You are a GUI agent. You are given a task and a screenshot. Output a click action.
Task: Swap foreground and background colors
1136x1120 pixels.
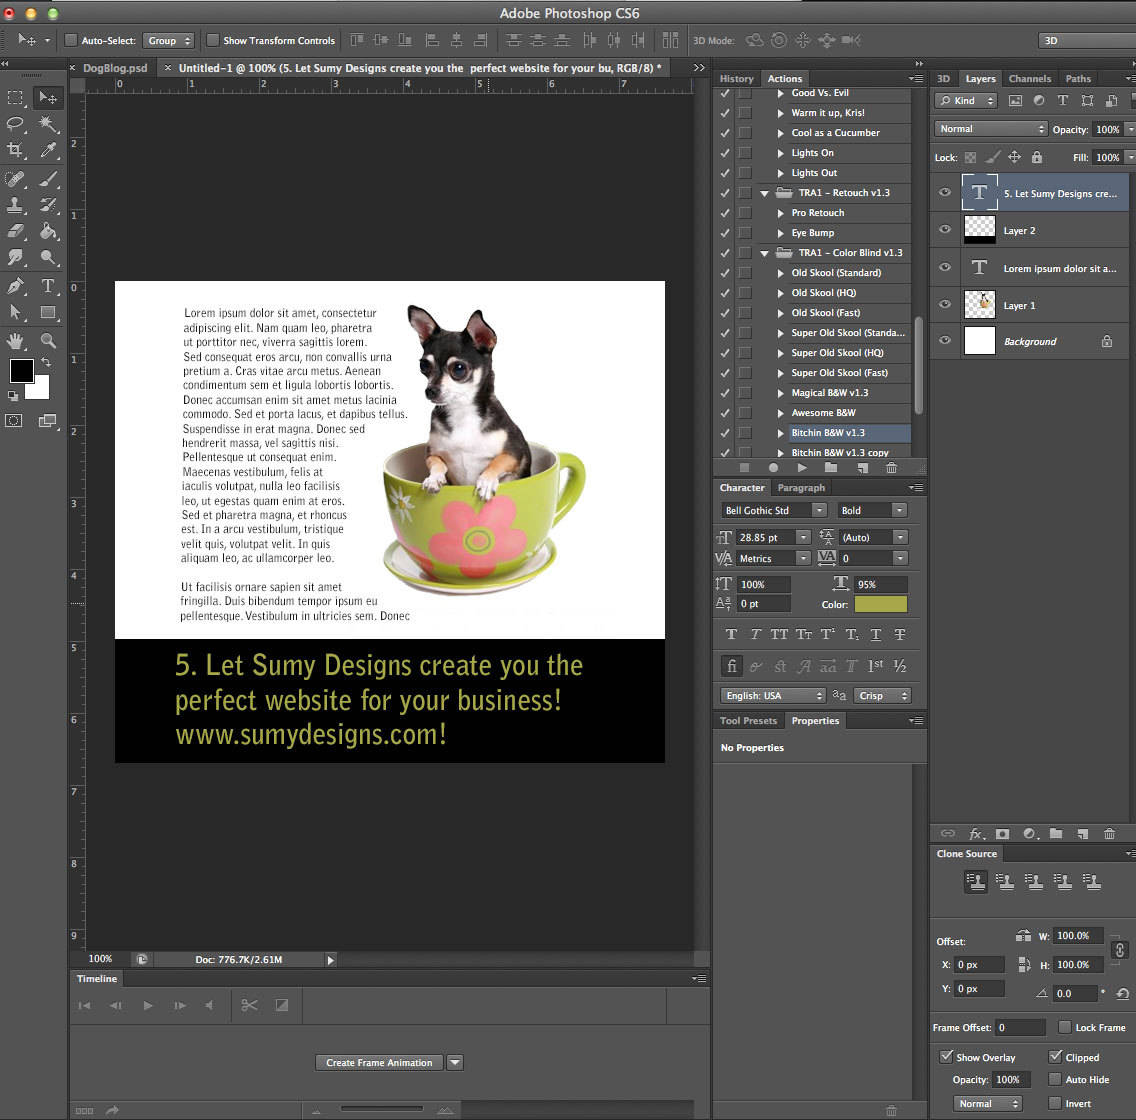(x=46, y=362)
